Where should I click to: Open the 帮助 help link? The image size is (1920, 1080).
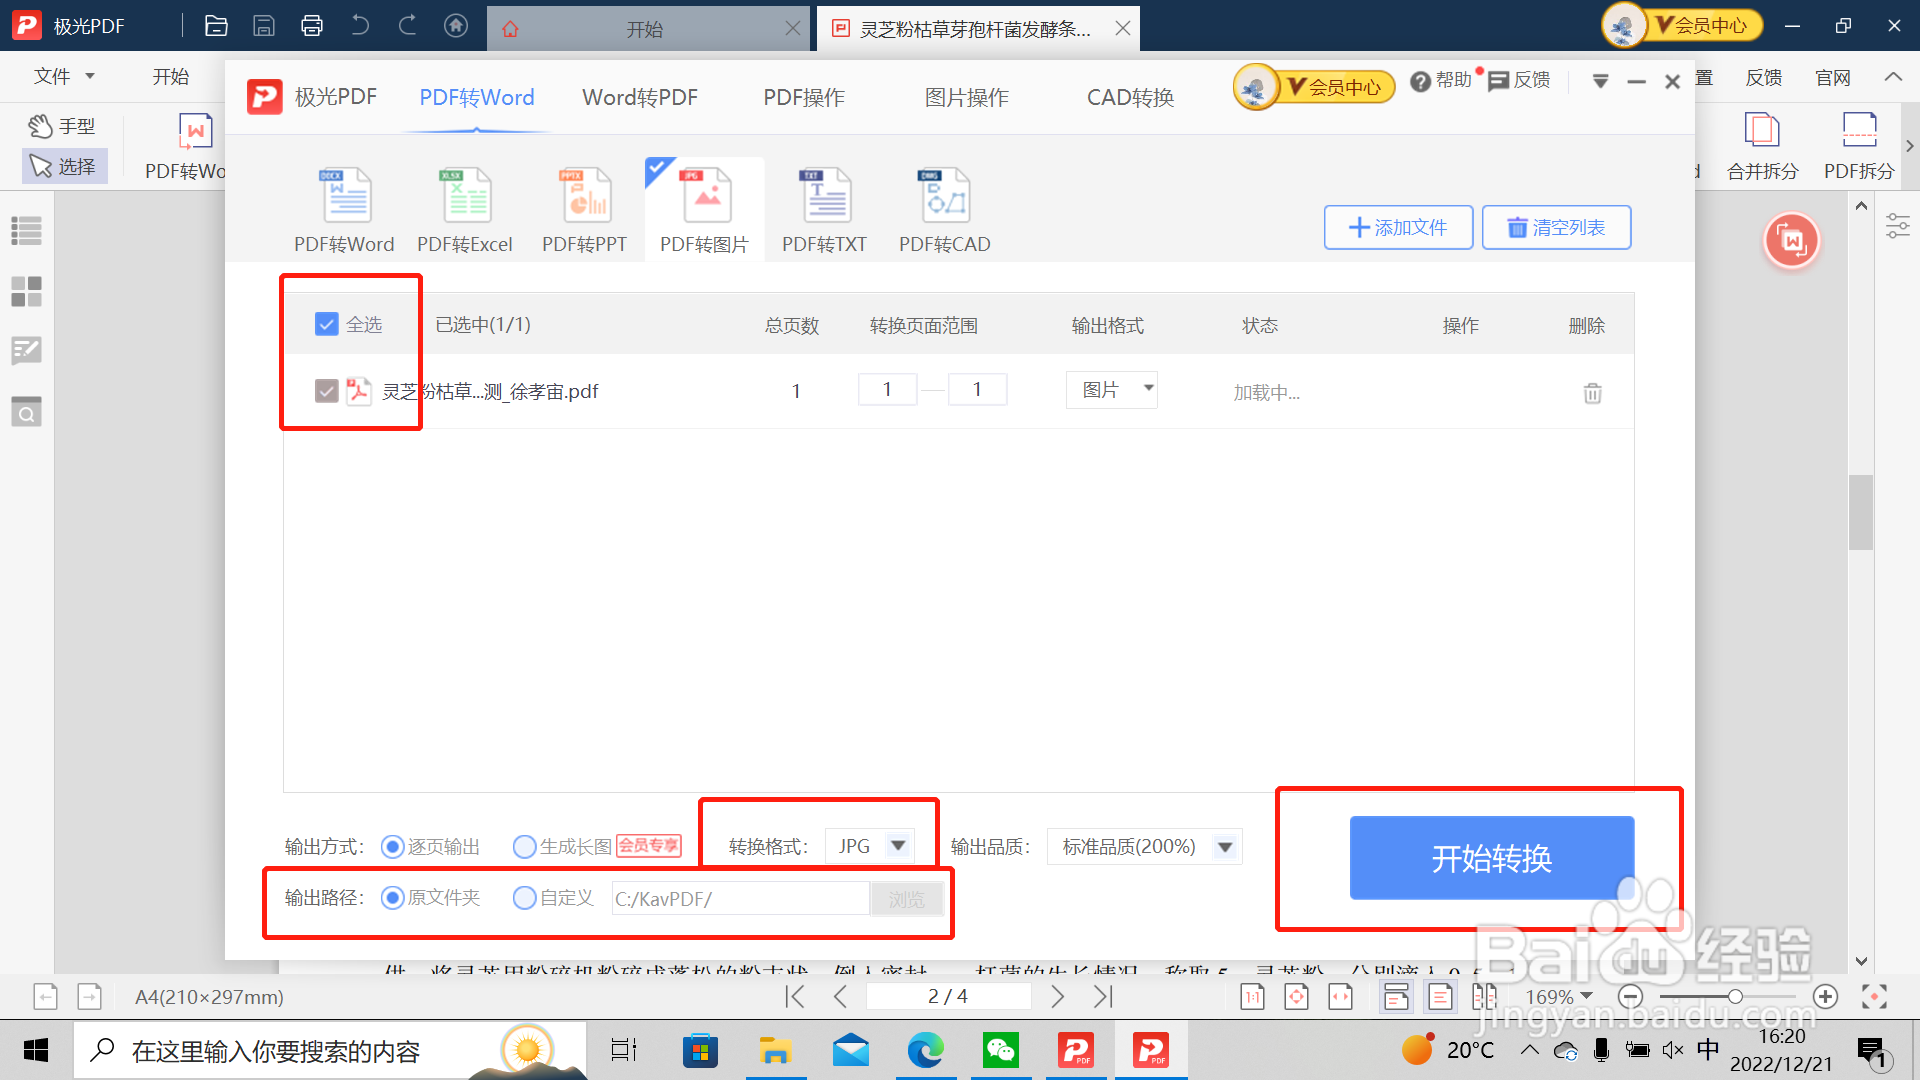tap(1441, 80)
